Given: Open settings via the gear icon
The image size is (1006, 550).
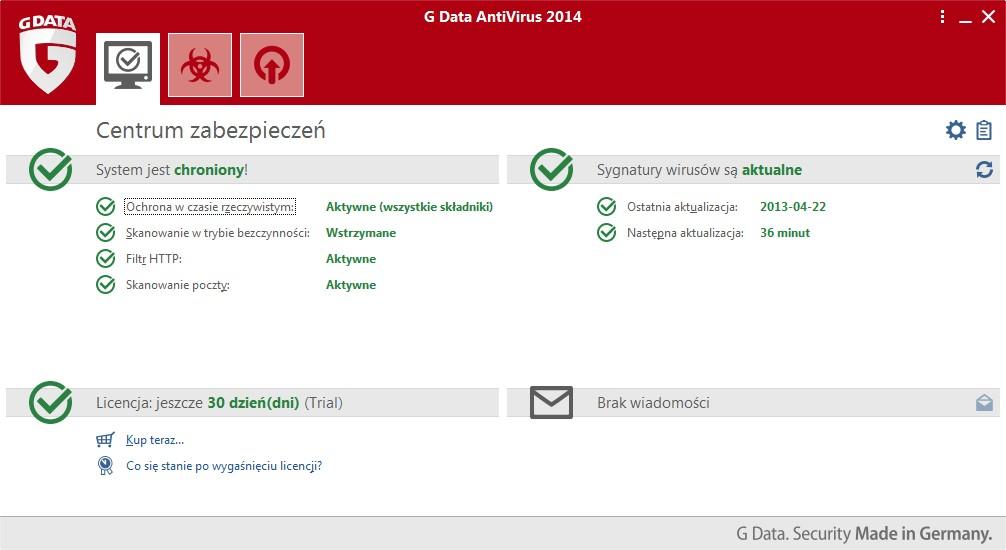Looking at the screenshot, I should coord(955,130).
